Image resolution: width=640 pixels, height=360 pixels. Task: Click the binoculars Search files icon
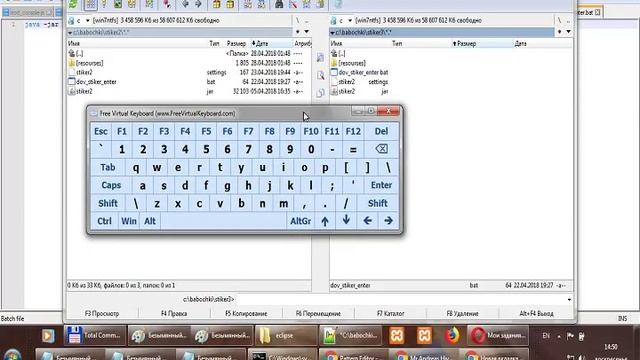click(279, 4)
